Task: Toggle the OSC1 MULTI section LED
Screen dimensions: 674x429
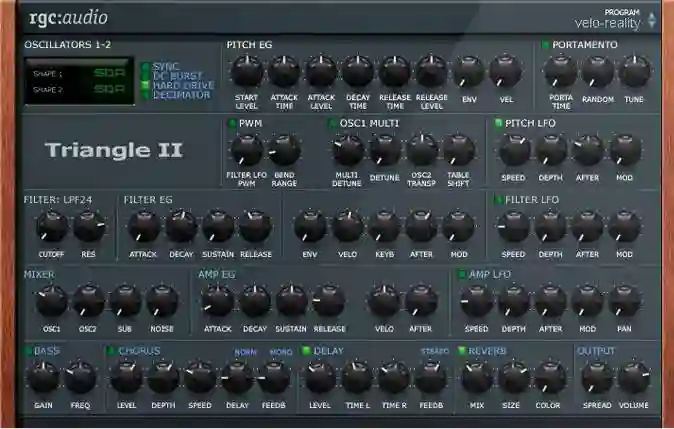Action: [x=333, y=123]
